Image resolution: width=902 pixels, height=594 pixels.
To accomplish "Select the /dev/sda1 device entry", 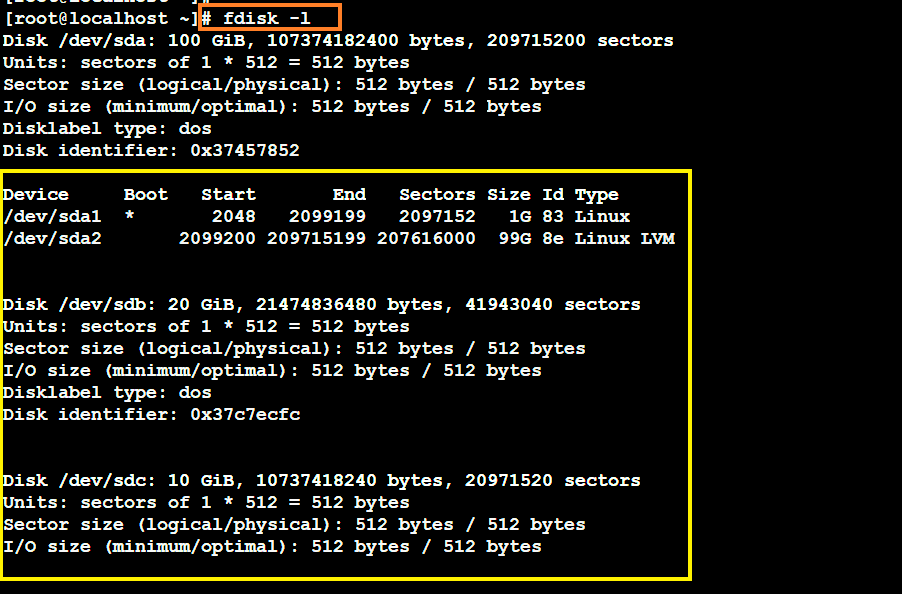I will tap(36, 217).
